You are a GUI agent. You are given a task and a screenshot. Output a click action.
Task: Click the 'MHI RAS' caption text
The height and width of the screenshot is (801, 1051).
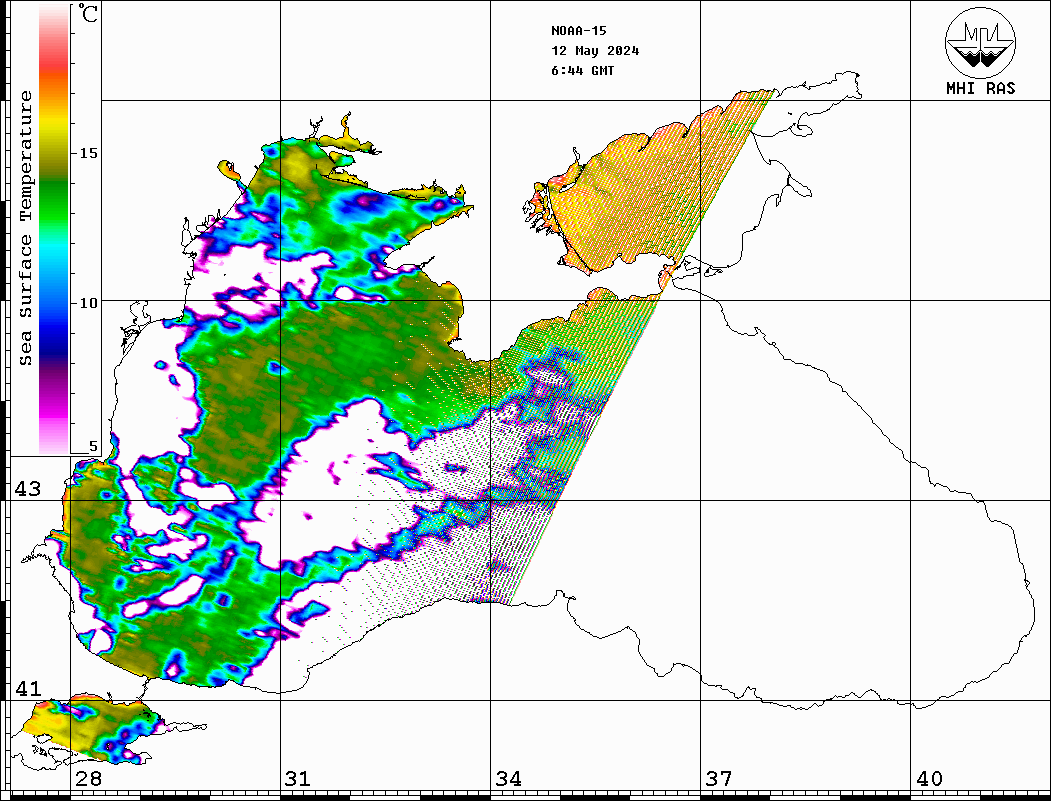[x=981, y=88]
